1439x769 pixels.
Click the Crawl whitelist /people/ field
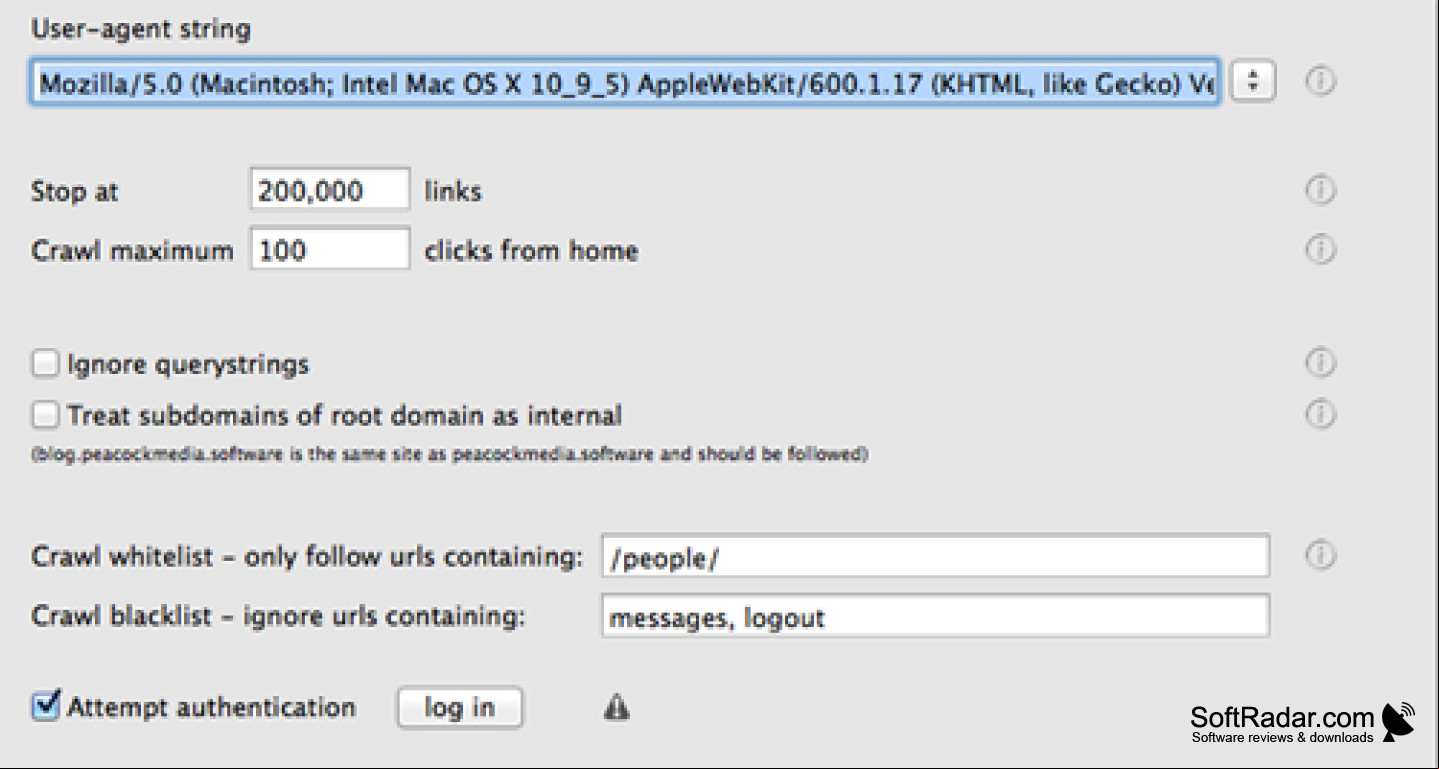point(935,557)
